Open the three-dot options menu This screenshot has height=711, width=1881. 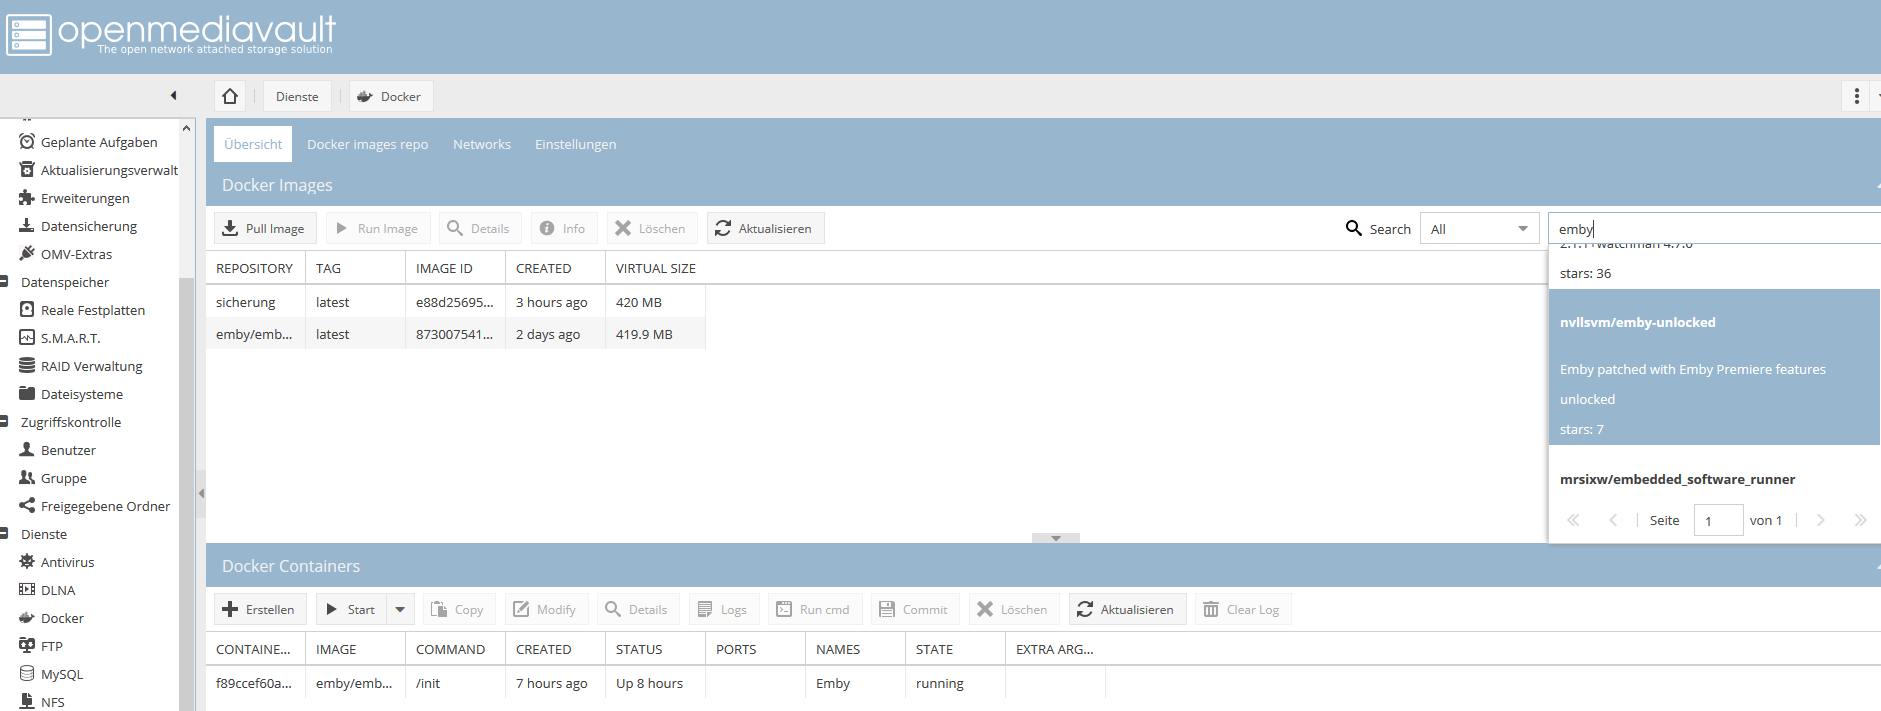(1857, 96)
